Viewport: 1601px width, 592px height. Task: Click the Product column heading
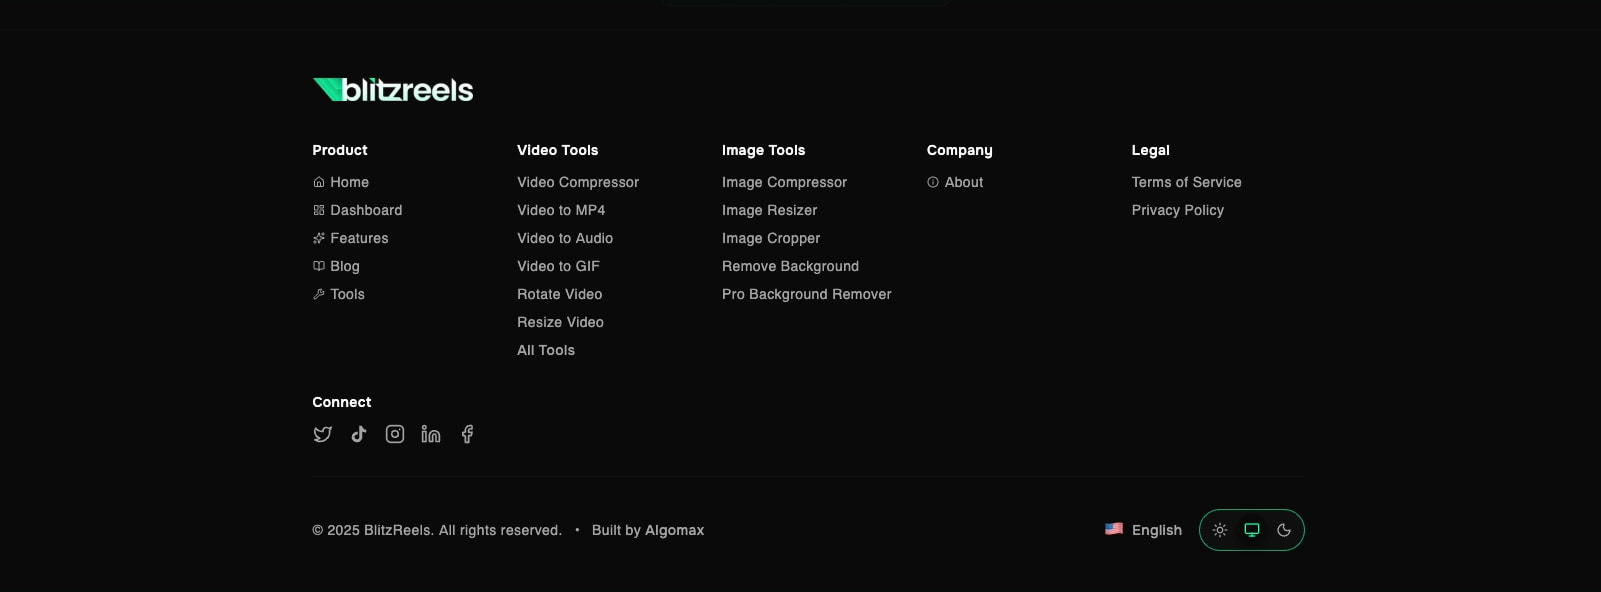point(340,150)
